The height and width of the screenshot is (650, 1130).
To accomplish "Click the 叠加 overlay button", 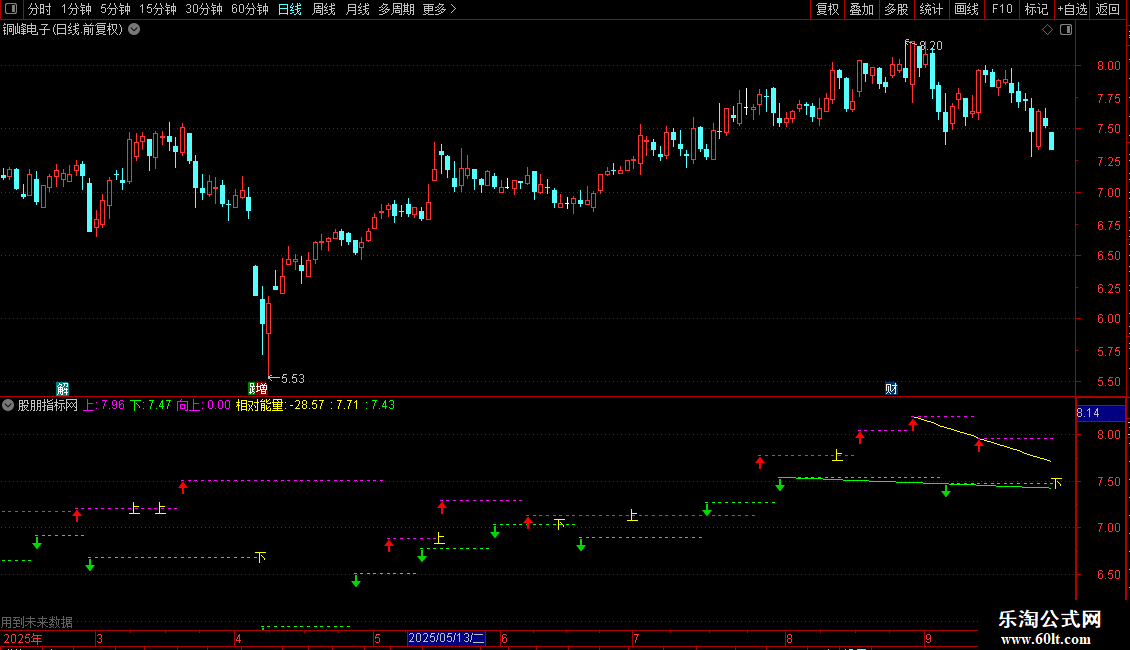I will pos(862,9).
